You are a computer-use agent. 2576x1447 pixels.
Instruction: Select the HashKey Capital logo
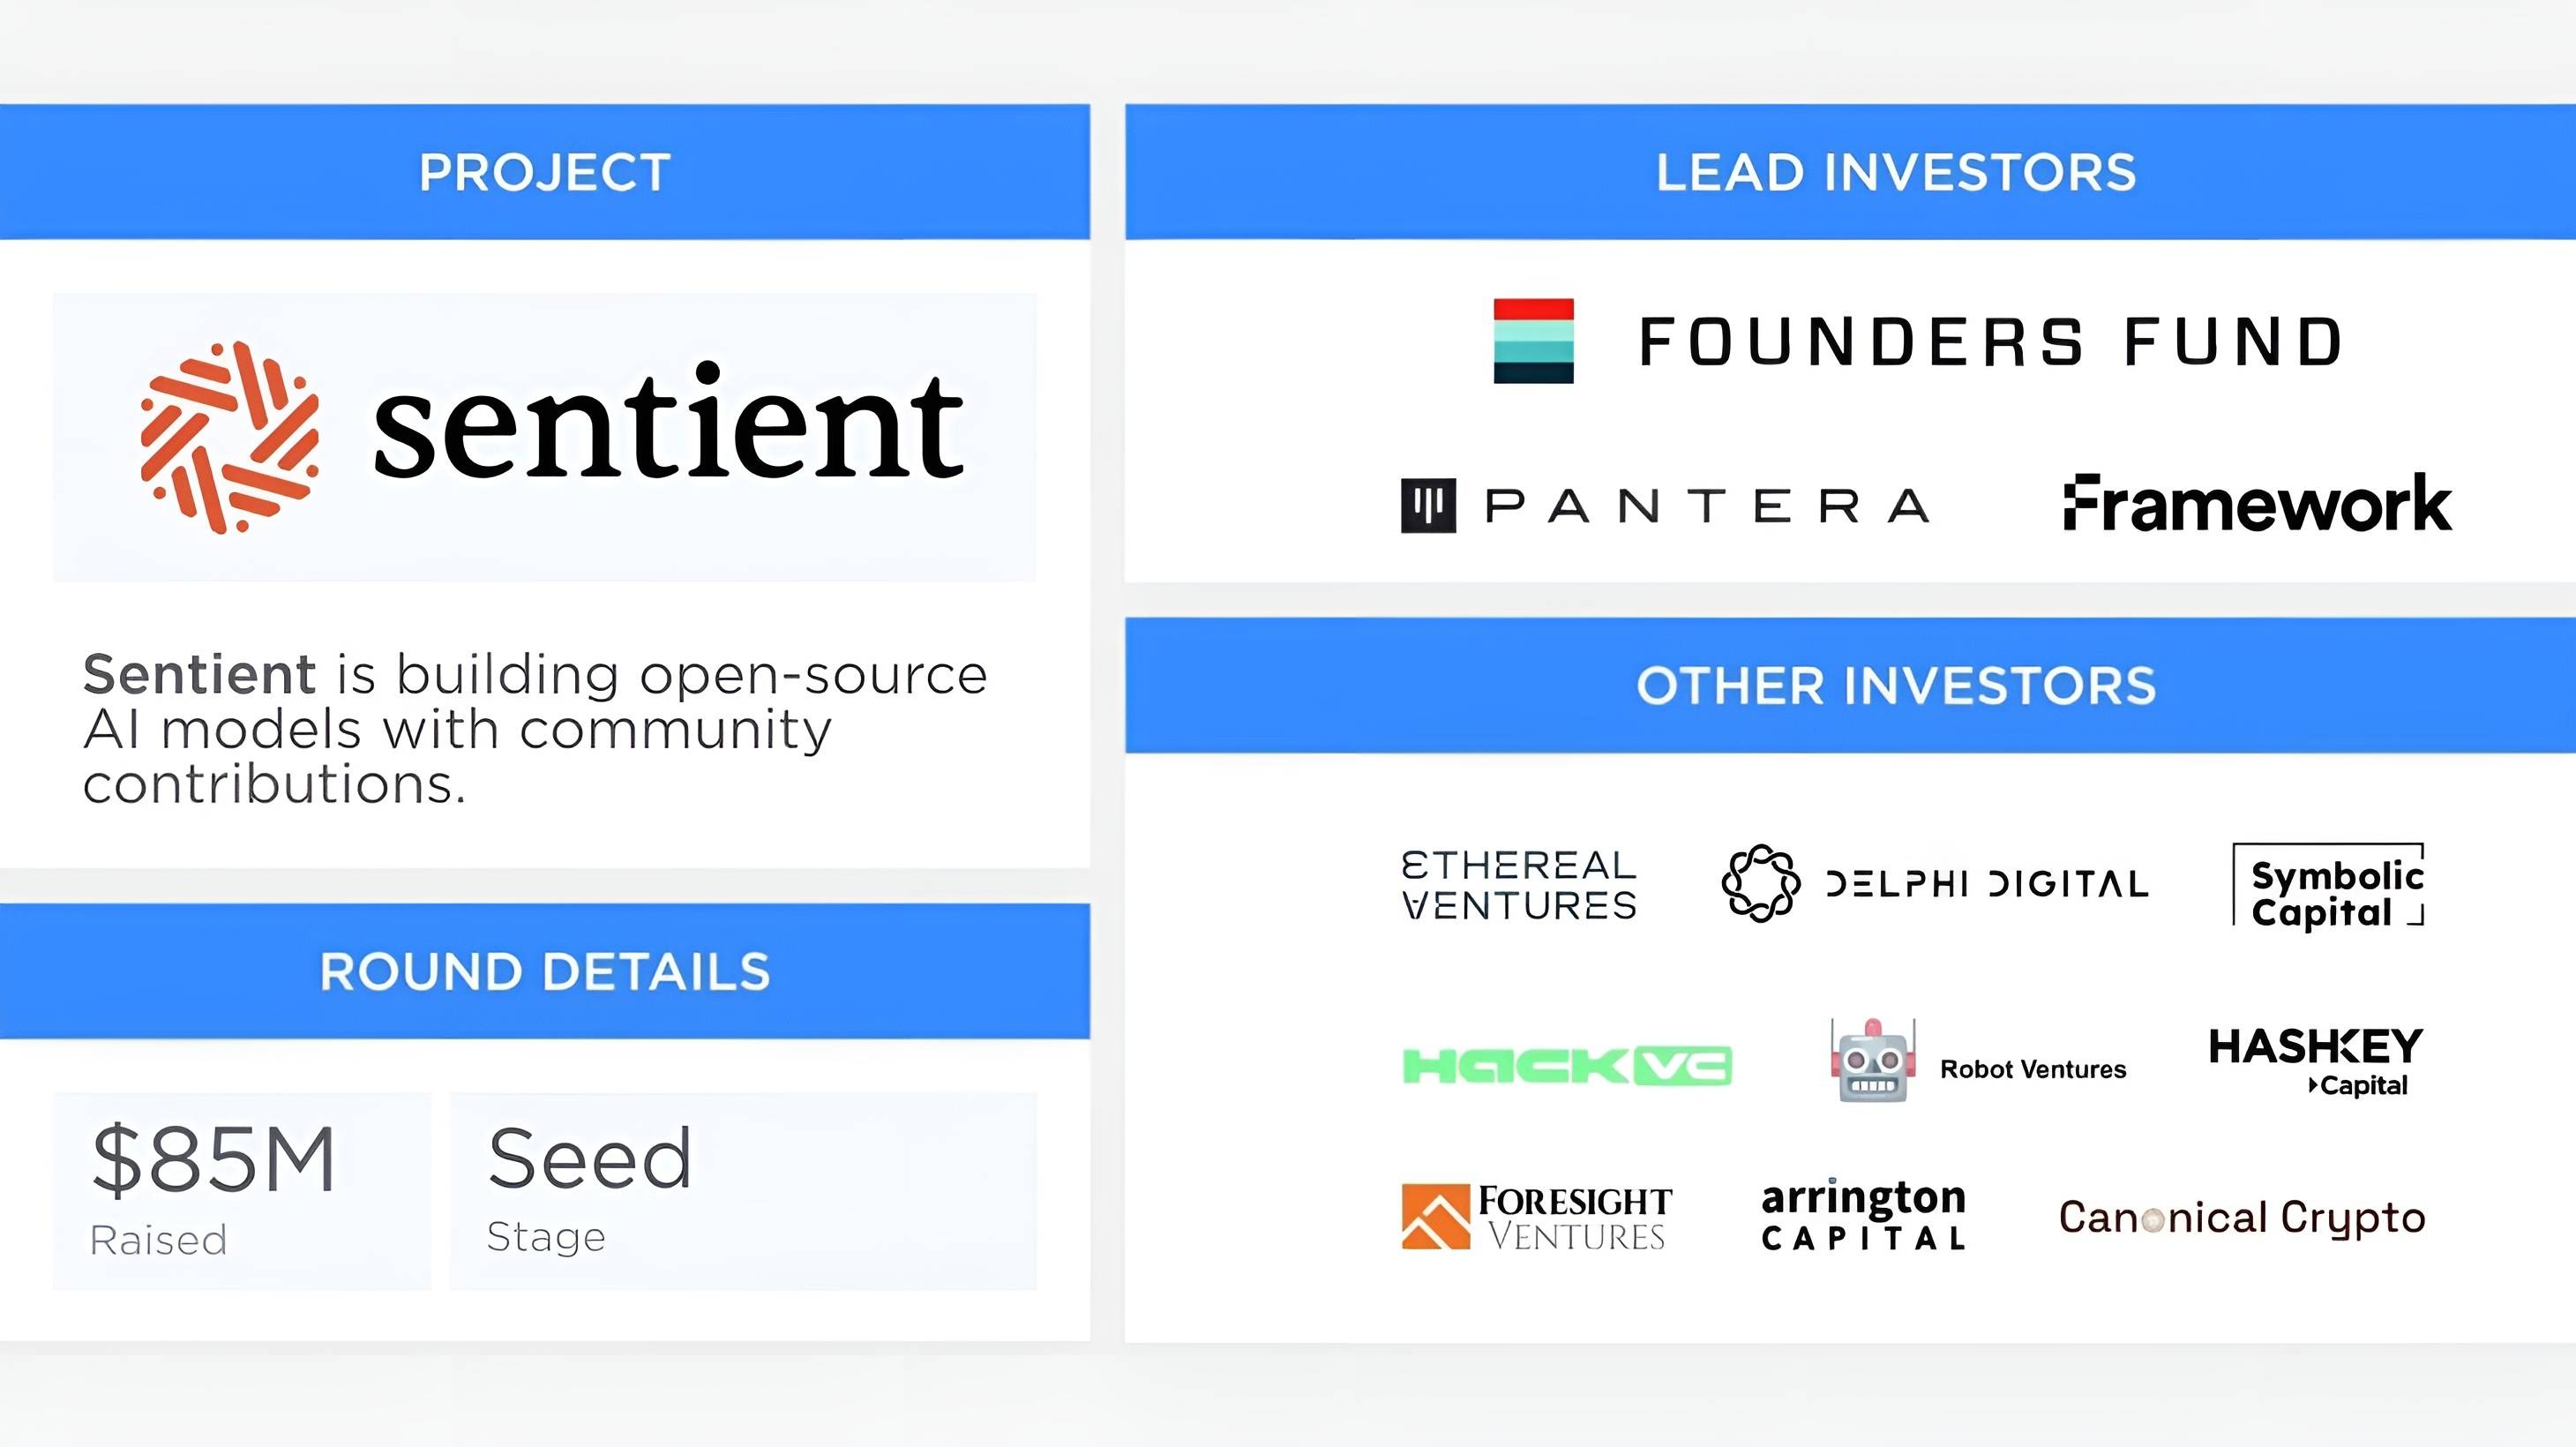[2316, 1062]
